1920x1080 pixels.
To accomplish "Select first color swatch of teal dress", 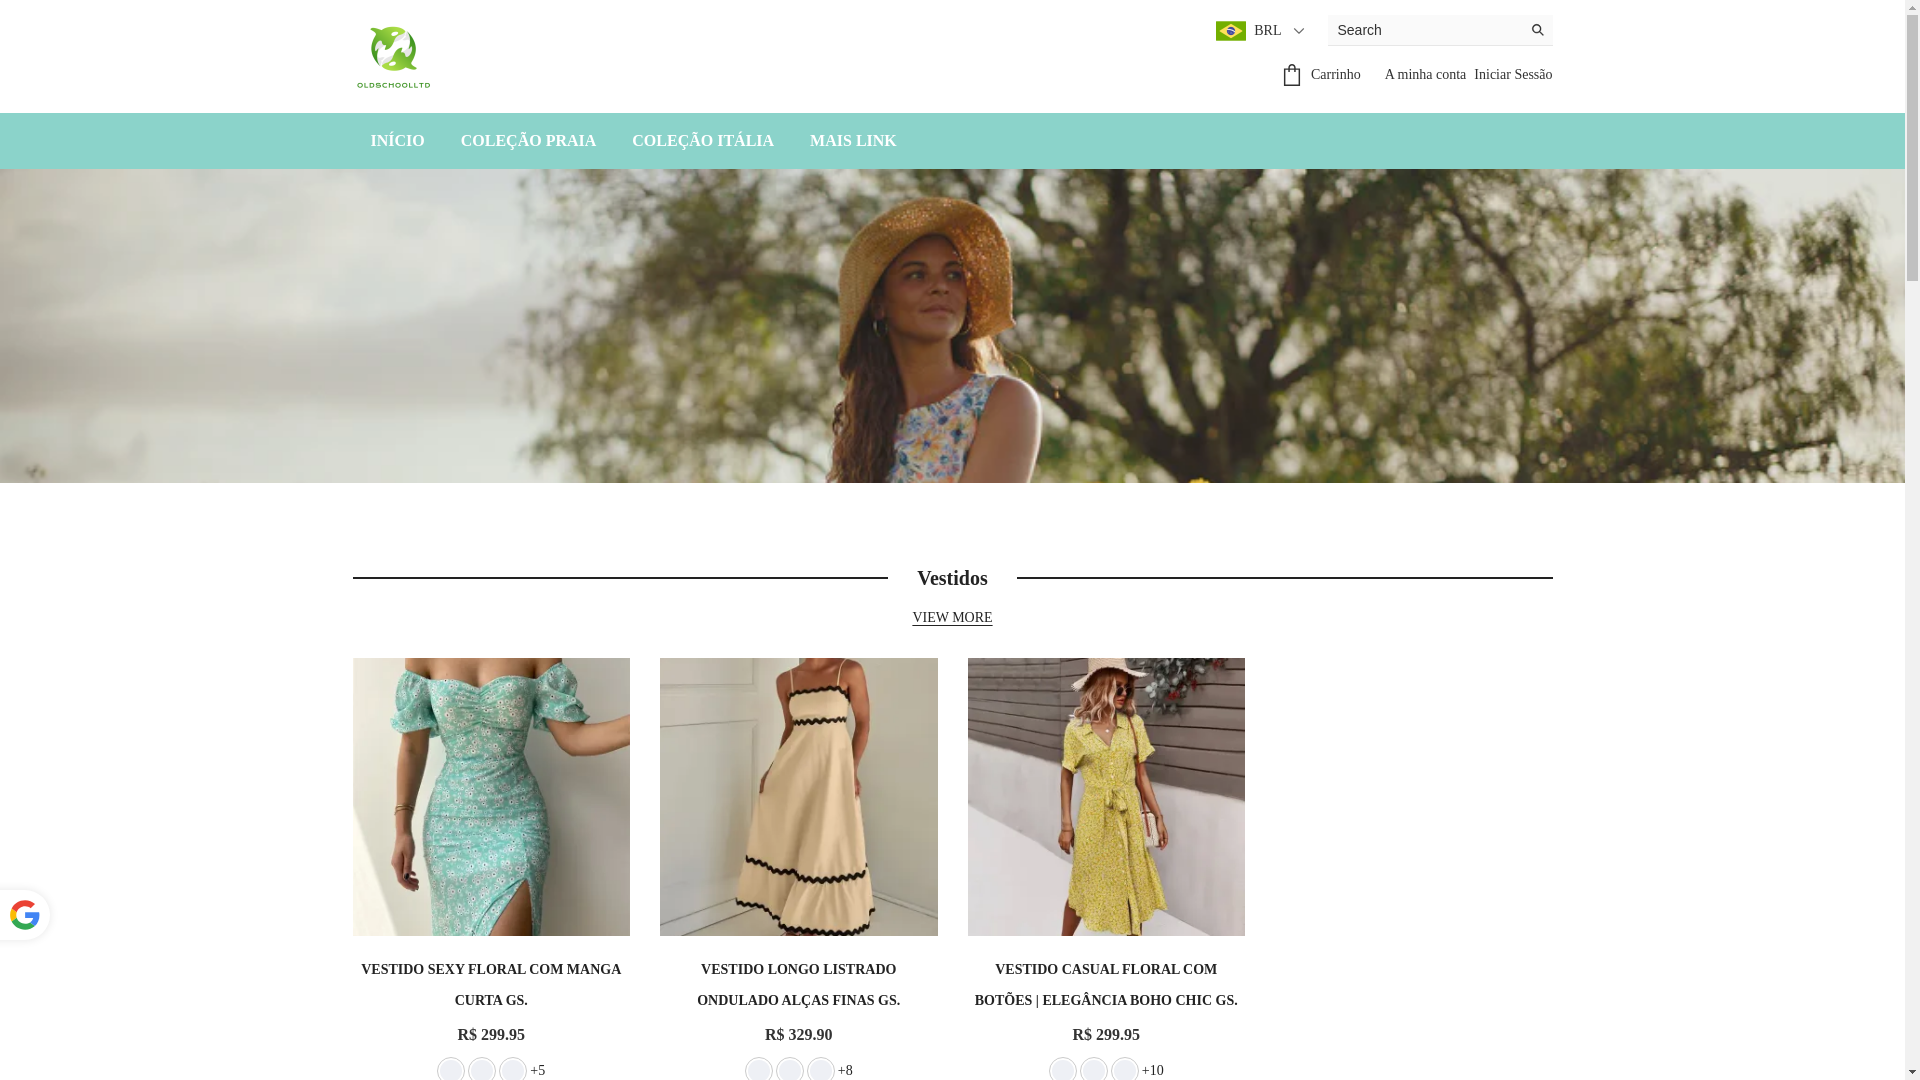I will [x=451, y=1069].
